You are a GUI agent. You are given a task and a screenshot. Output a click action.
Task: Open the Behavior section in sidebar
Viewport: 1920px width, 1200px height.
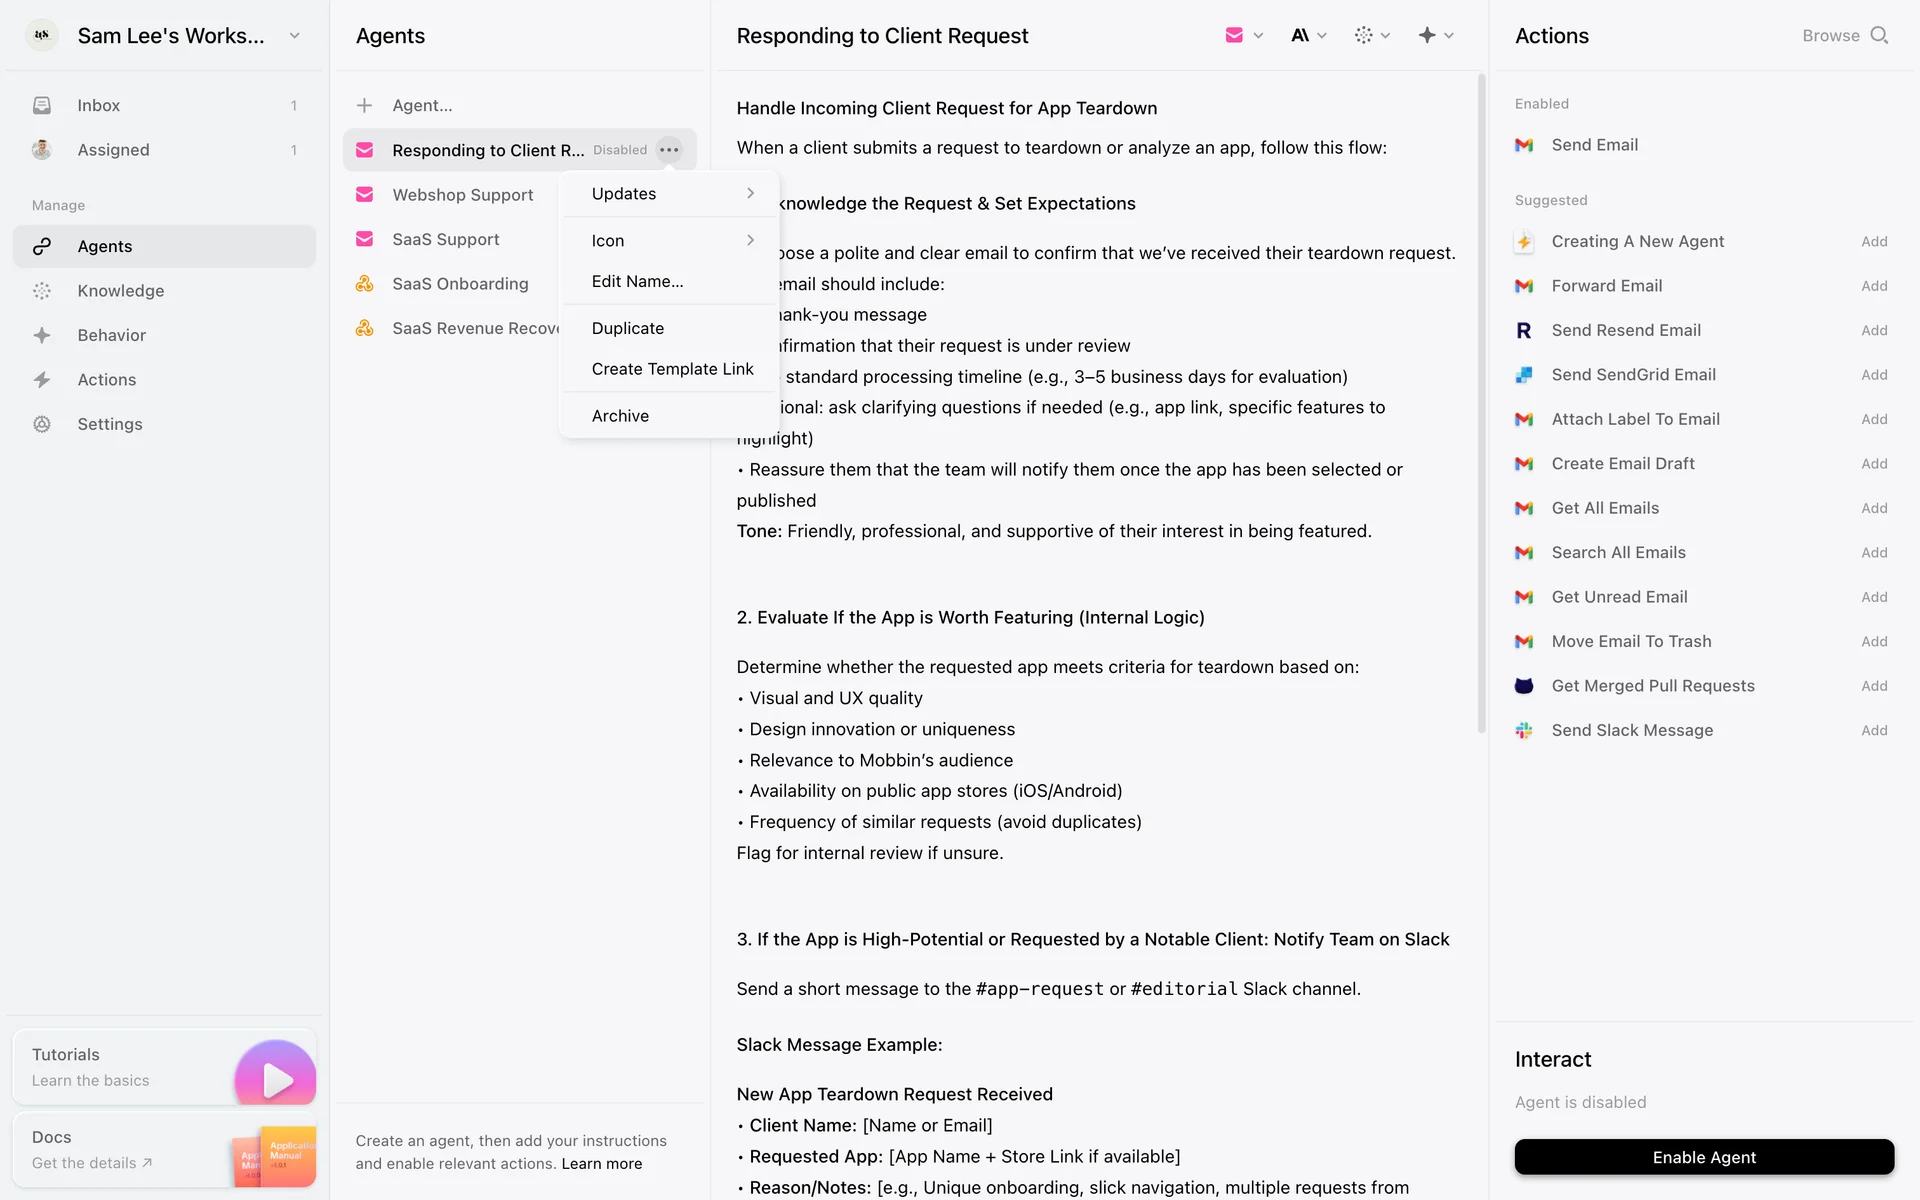[x=111, y=335]
